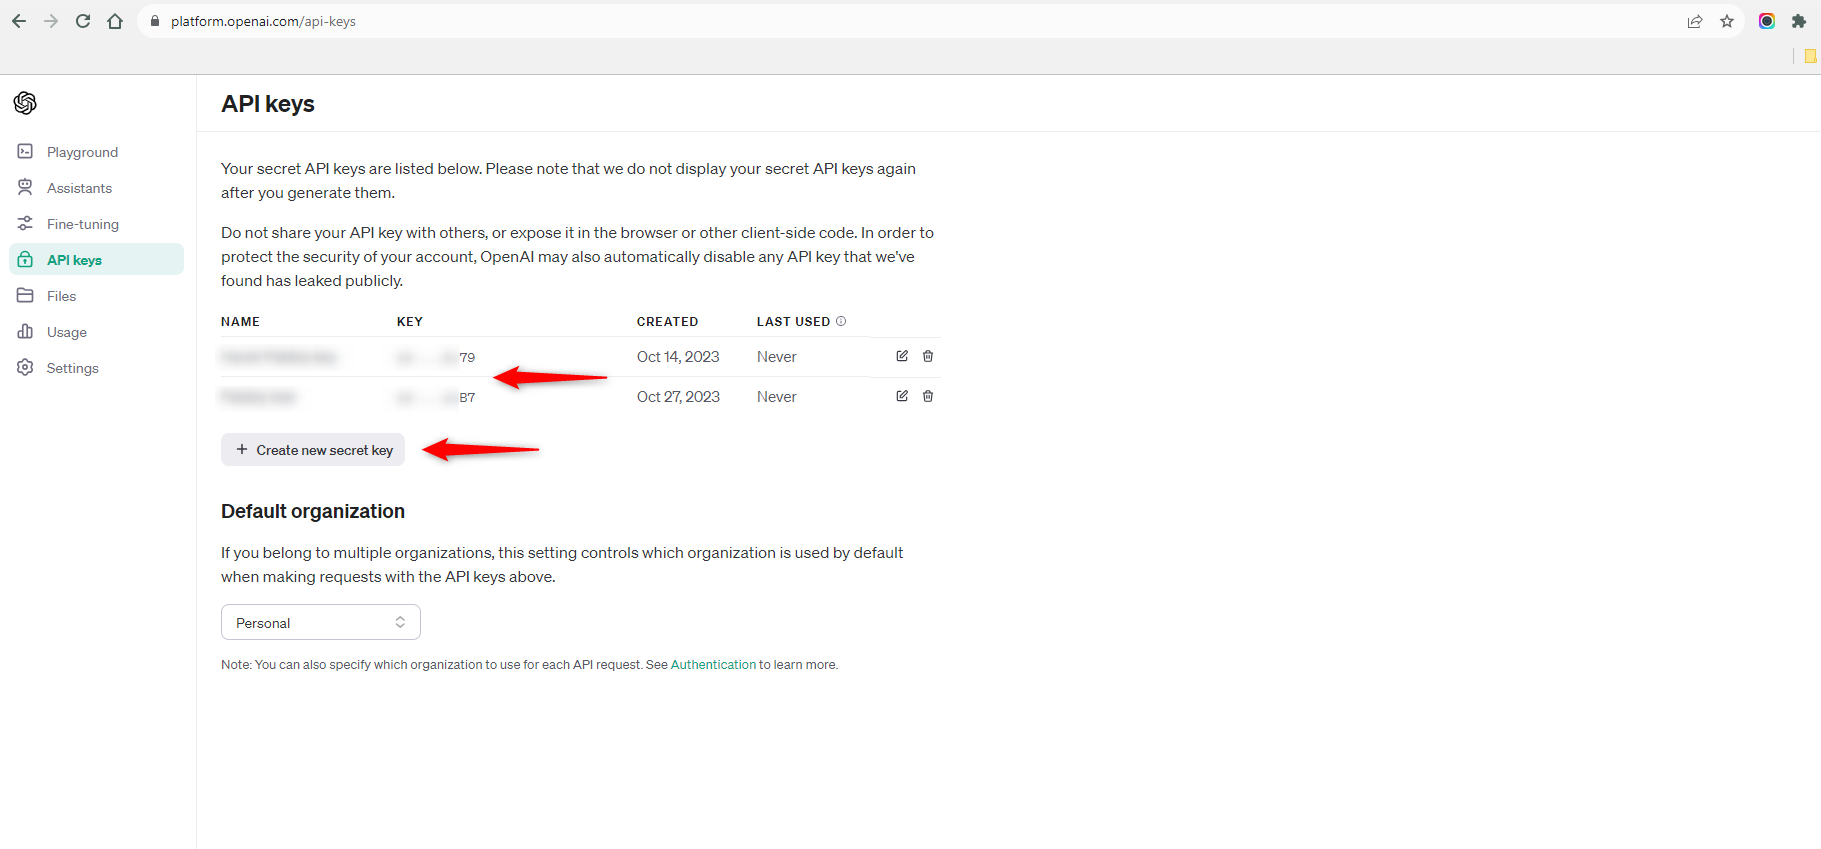This screenshot has width=1821, height=849.
Task: Delete the key created Oct 27, 2023
Action: pos(928,396)
